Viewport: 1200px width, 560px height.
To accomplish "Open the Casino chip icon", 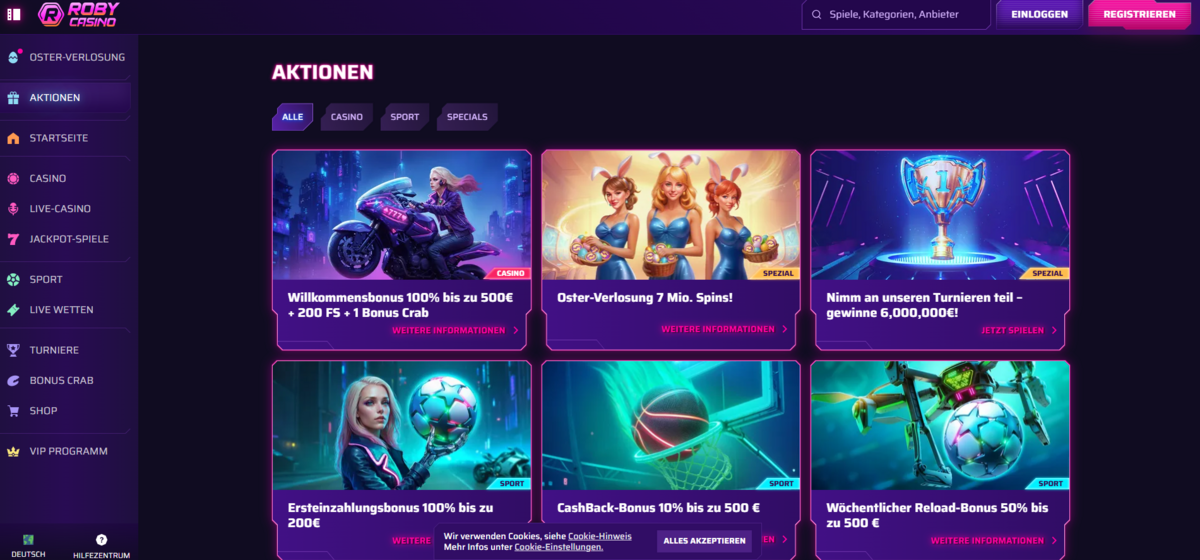I will point(13,178).
